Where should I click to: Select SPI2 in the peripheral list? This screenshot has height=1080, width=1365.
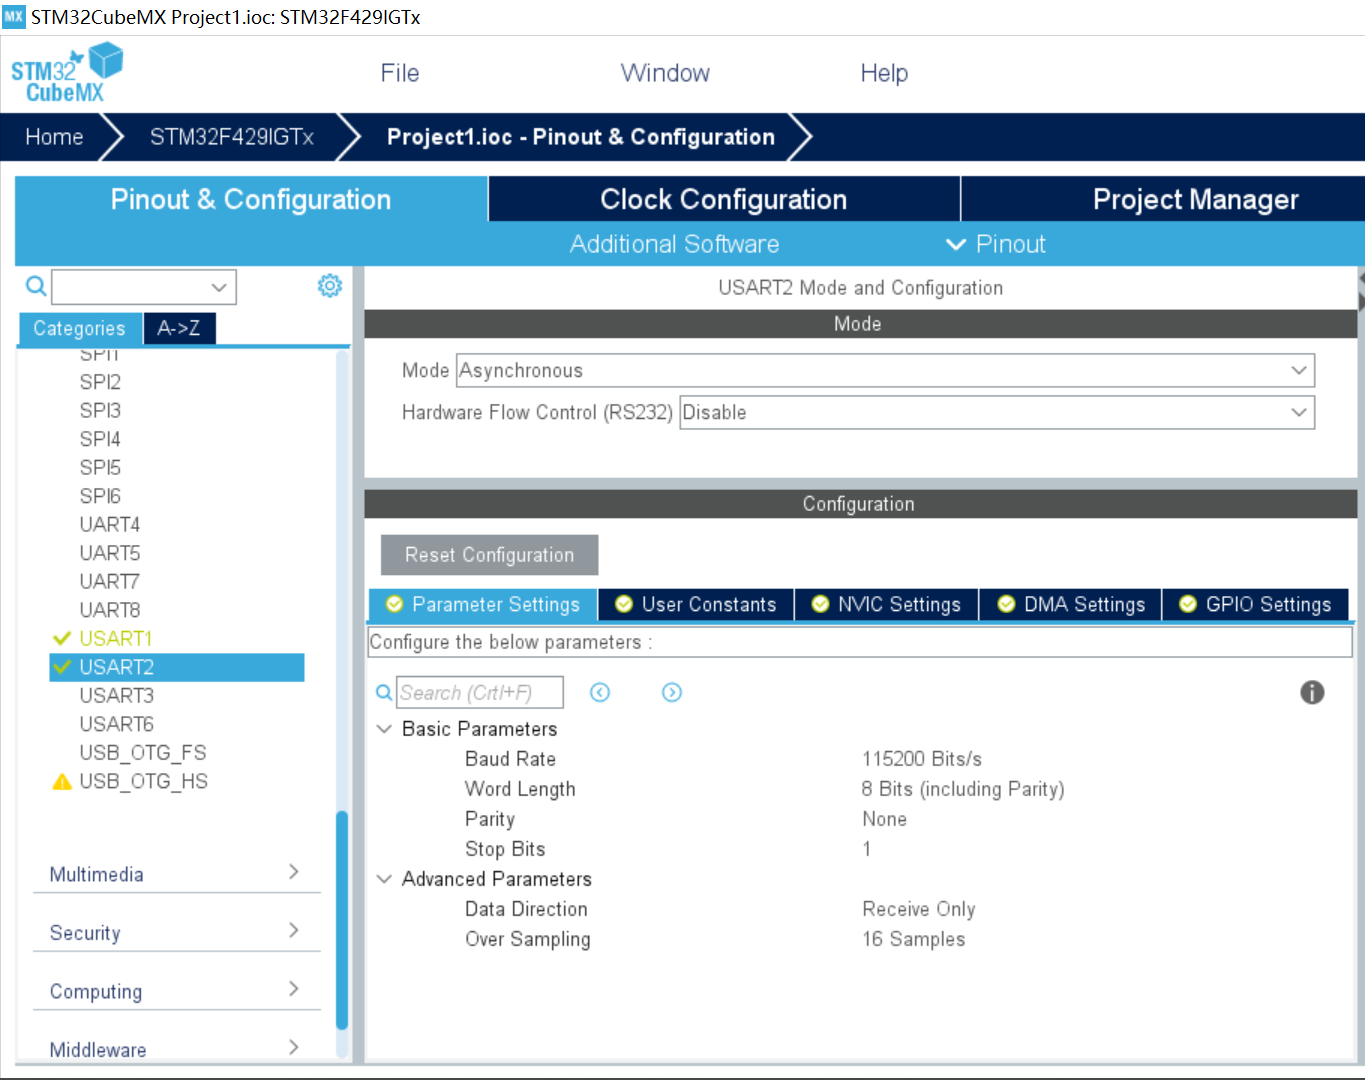[100, 382]
